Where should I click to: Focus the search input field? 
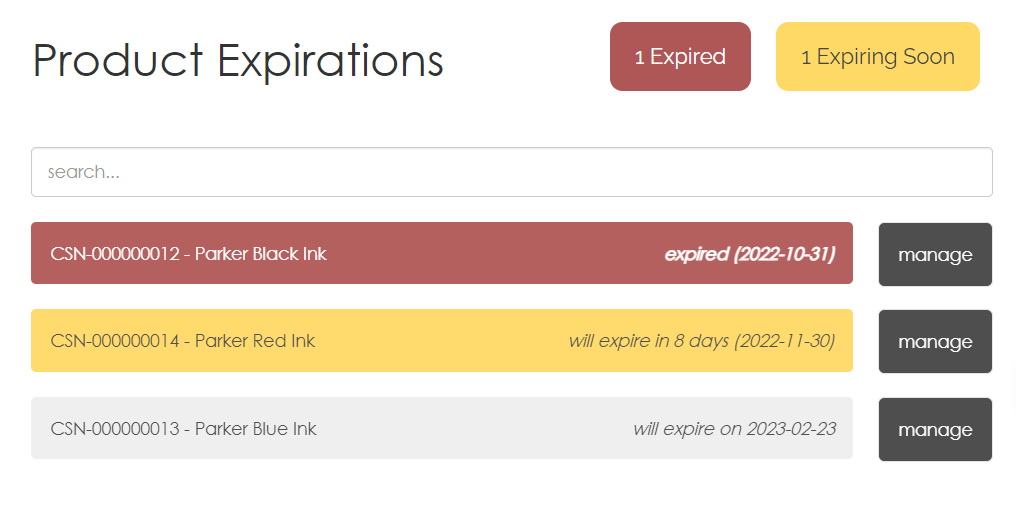tap(511, 172)
